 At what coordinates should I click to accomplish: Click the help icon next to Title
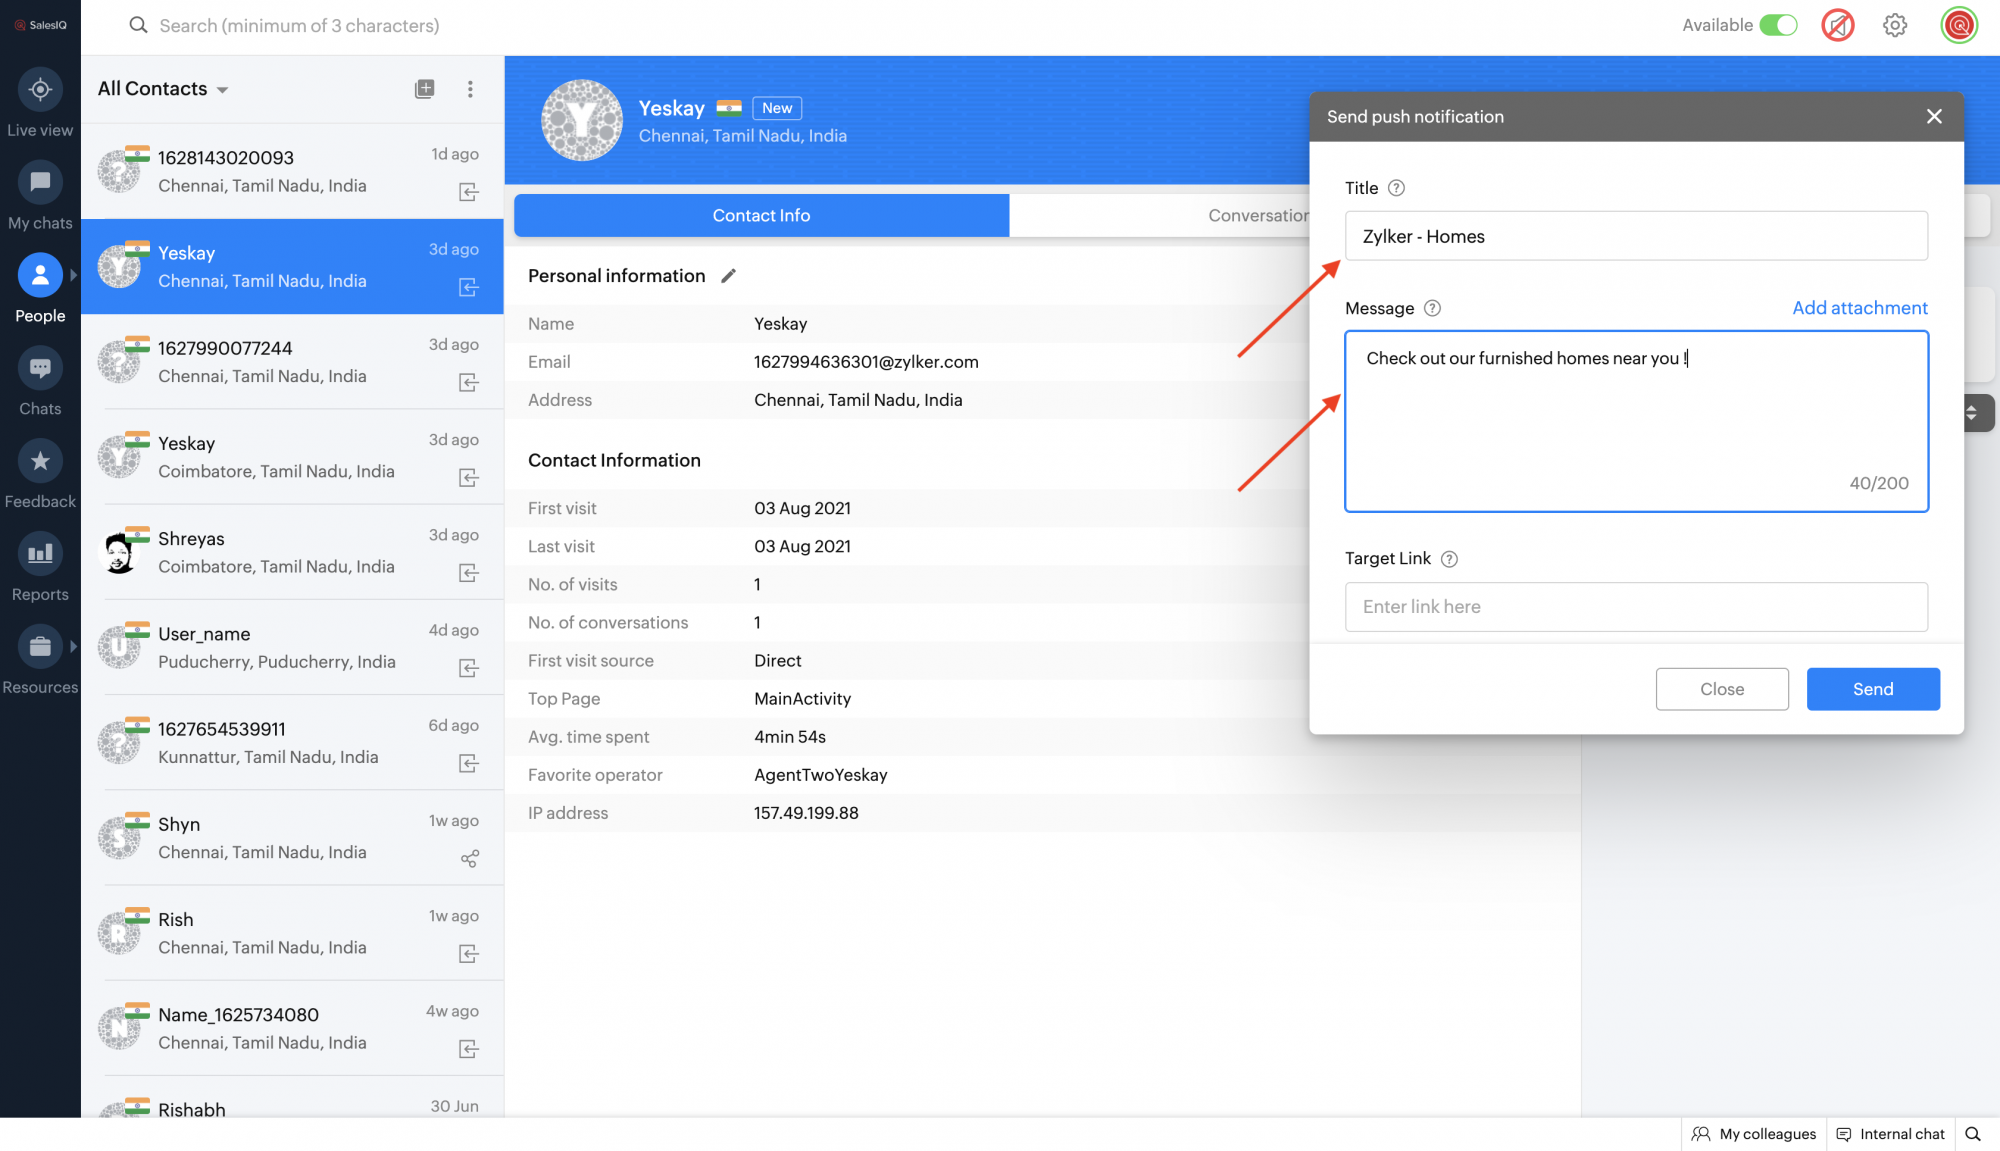click(1396, 188)
